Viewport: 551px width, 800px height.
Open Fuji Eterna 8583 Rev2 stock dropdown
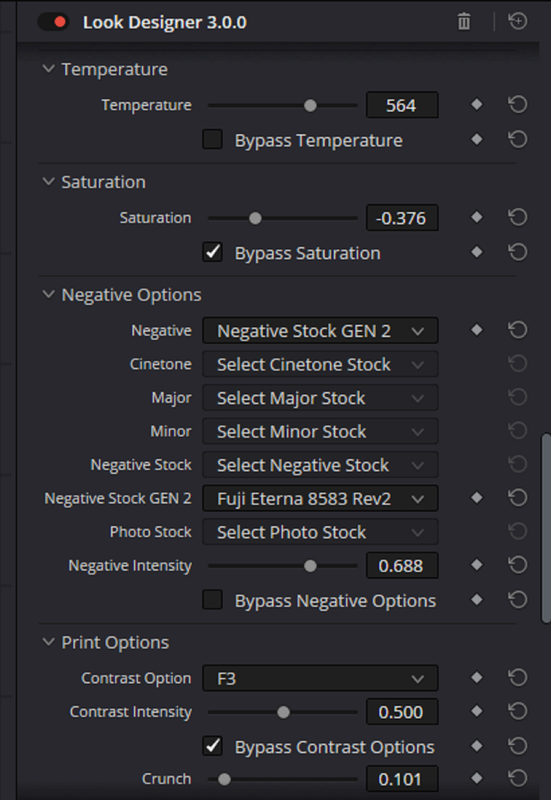pyautogui.click(x=320, y=498)
